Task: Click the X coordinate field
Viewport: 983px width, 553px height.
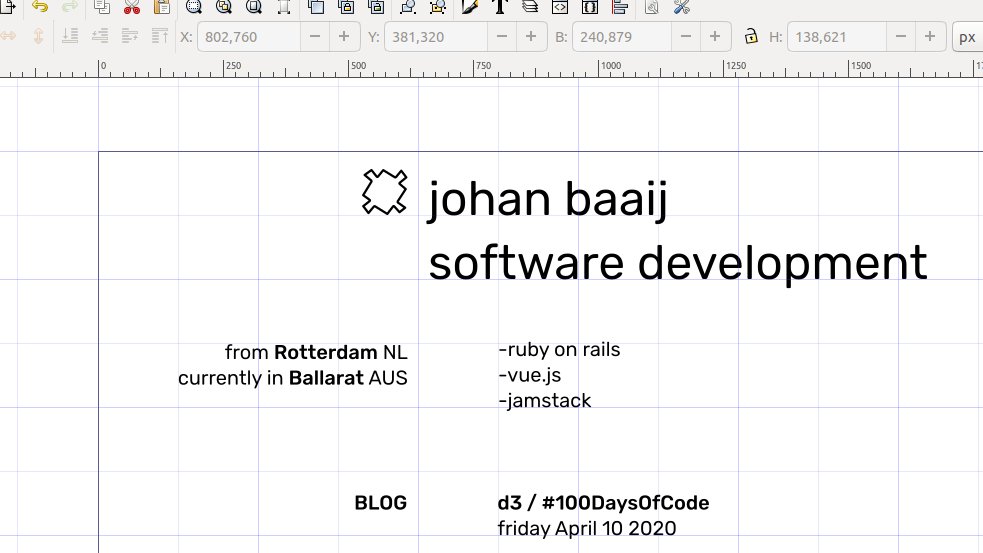Action: [x=249, y=37]
